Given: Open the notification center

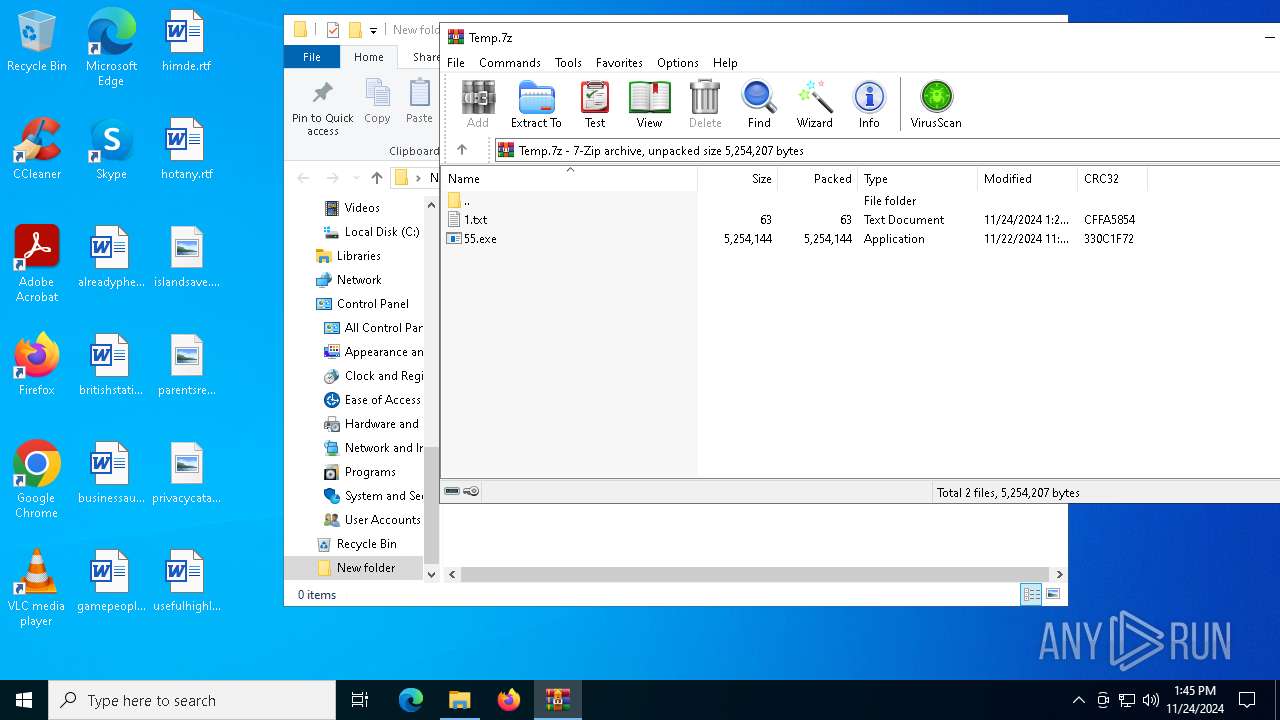Looking at the screenshot, I should coord(1247,700).
